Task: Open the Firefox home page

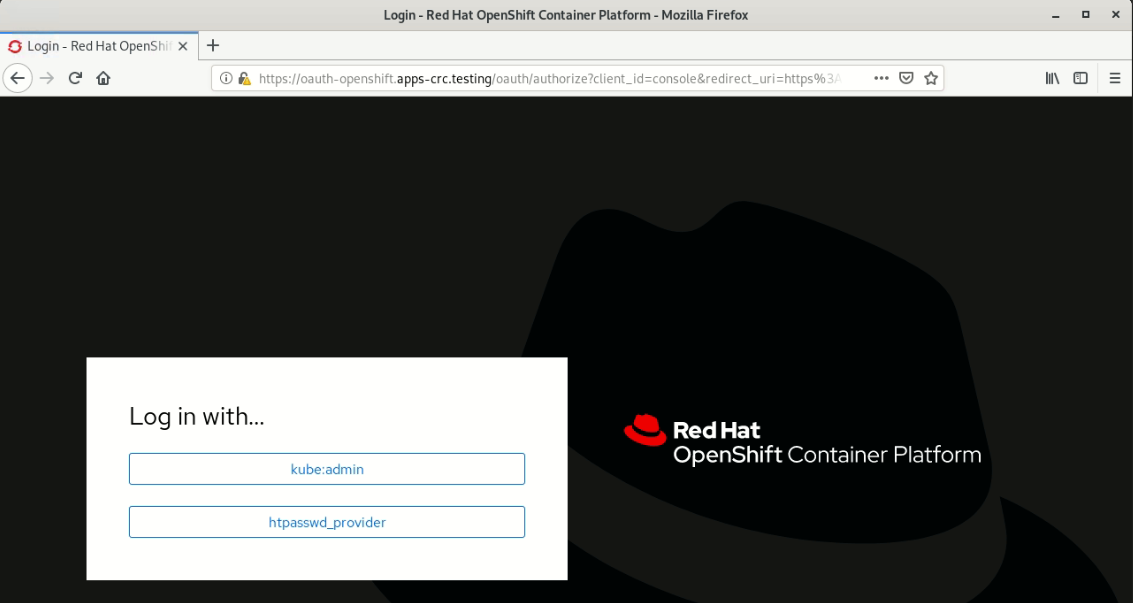Action: point(103,78)
